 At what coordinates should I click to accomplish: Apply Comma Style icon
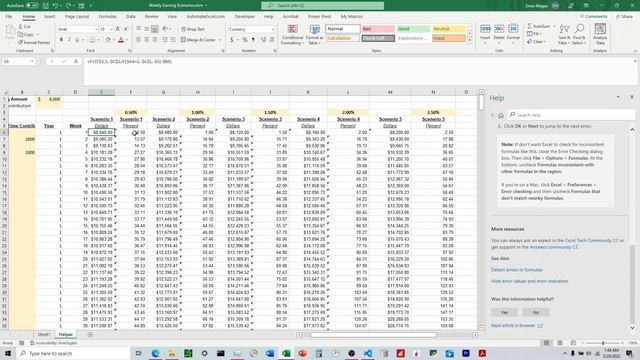[x=253, y=40]
